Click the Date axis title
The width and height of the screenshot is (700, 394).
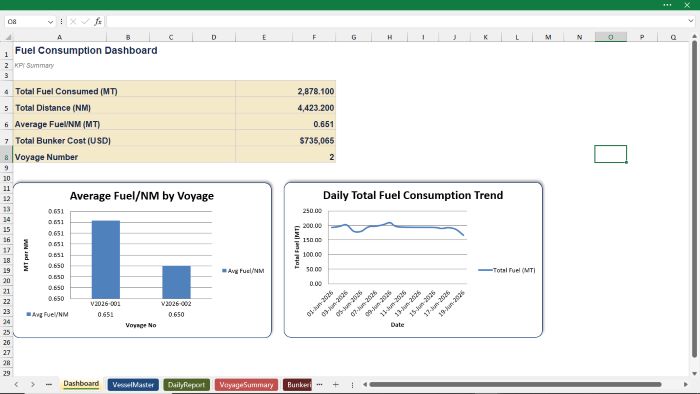[x=397, y=324]
